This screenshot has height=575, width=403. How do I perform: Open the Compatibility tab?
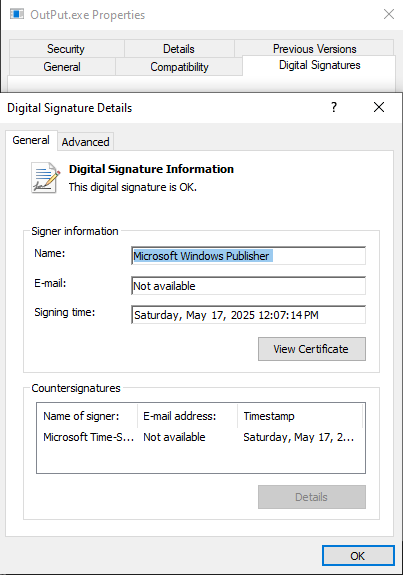[x=179, y=67]
